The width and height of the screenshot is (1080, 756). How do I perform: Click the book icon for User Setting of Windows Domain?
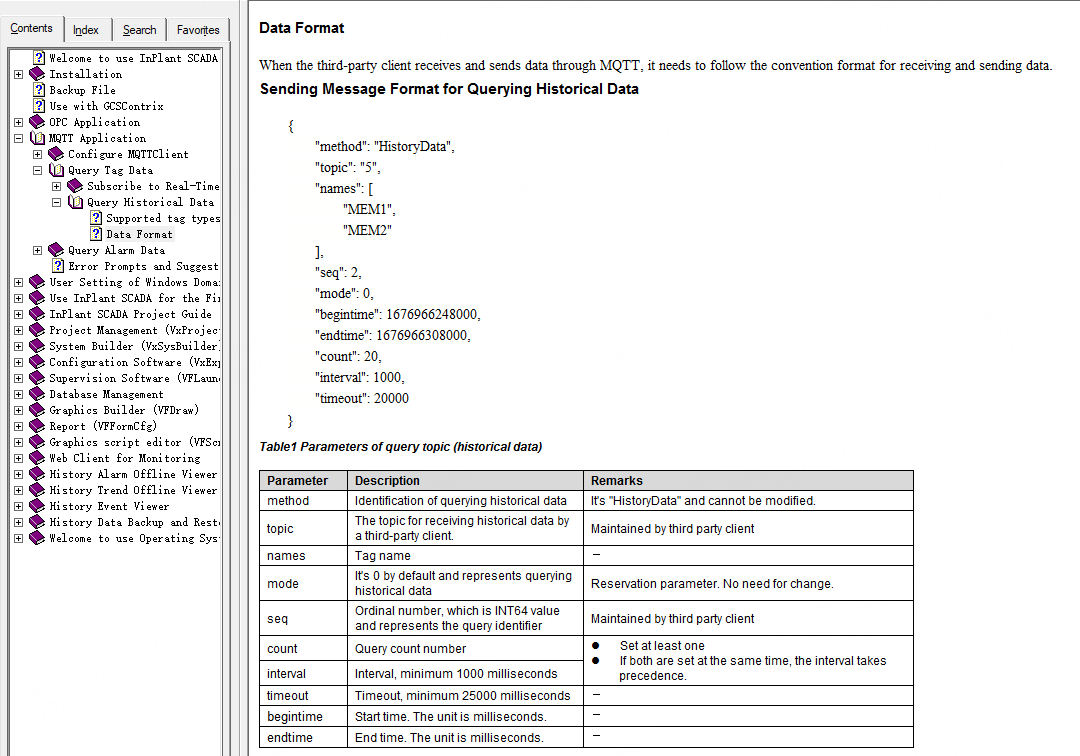(x=37, y=282)
